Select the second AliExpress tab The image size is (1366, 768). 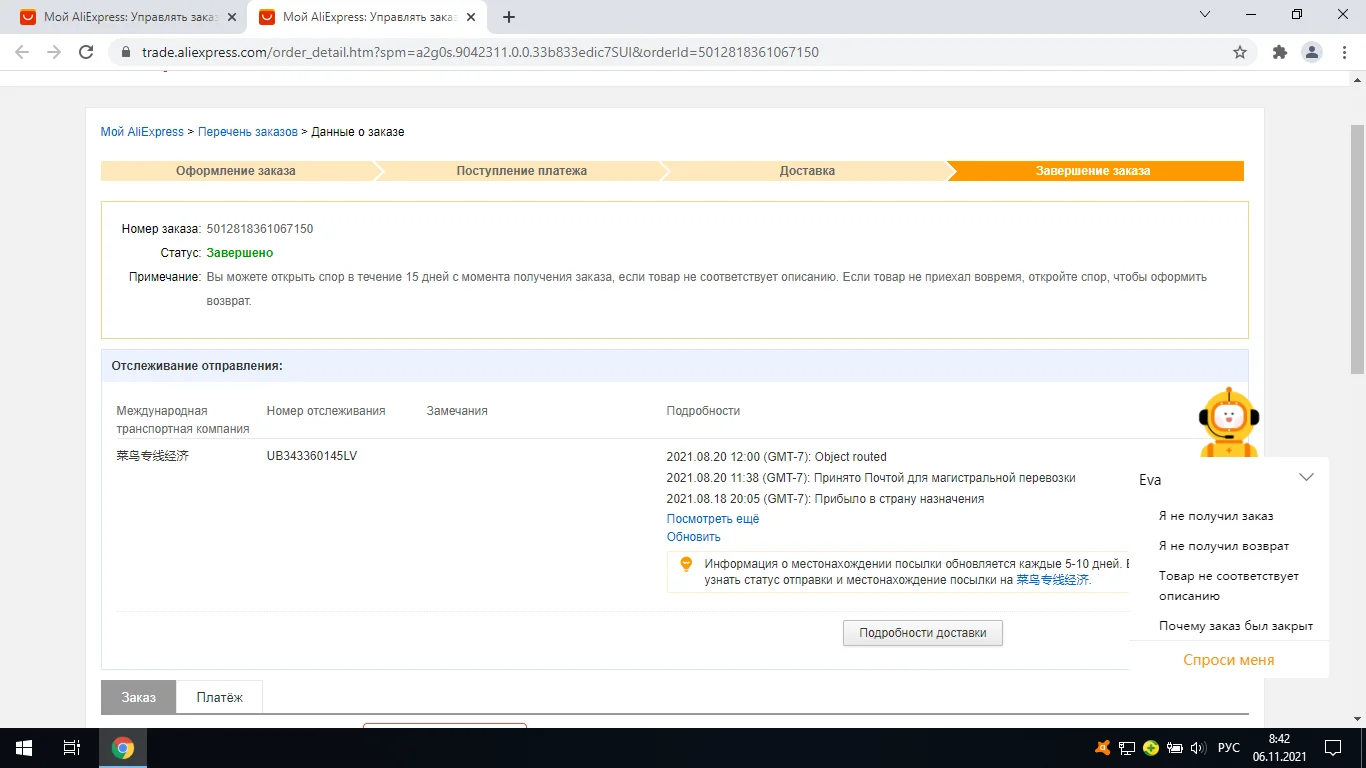367,17
